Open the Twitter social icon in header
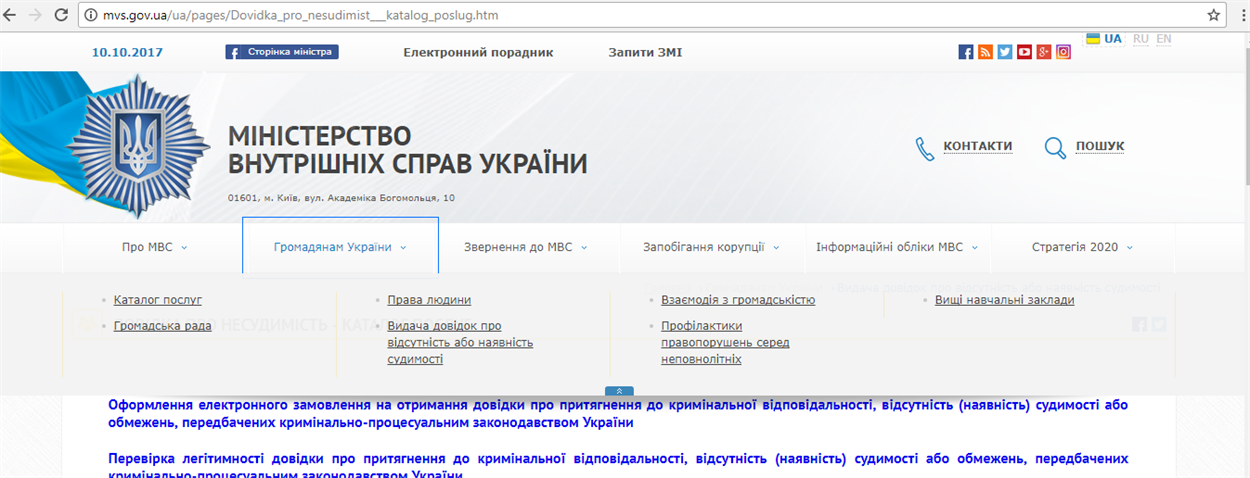 (x=1005, y=52)
